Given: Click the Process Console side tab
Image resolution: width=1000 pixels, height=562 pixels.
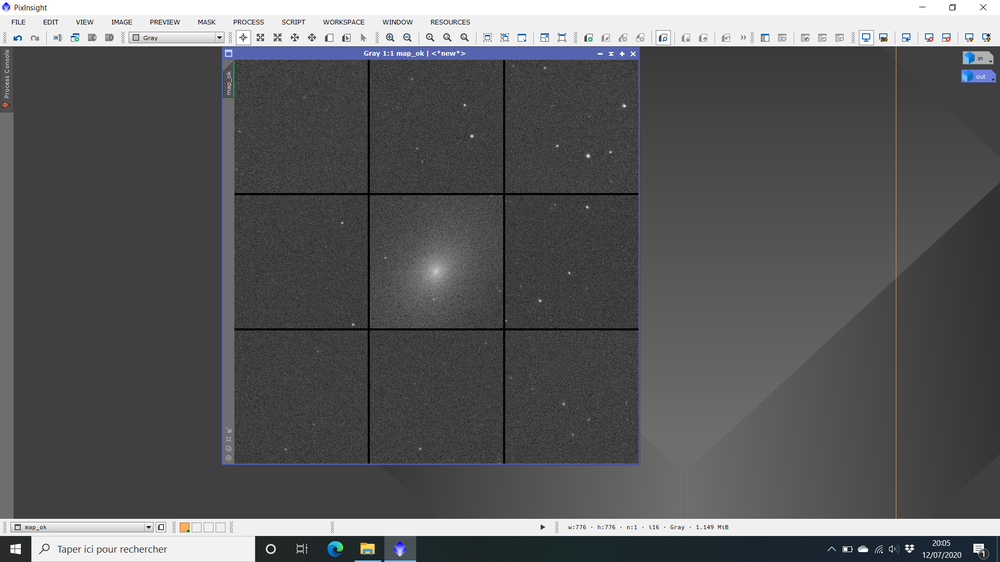Looking at the screenshot, I should click(6, 76).
